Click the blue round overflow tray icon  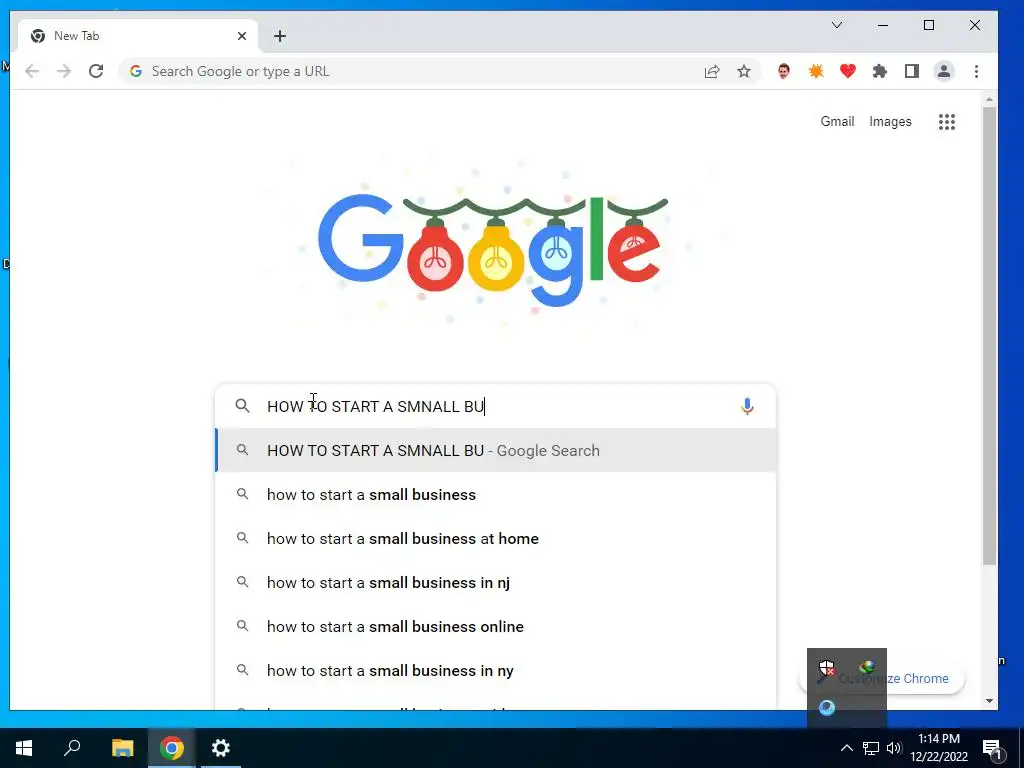(x=827, y=708)
